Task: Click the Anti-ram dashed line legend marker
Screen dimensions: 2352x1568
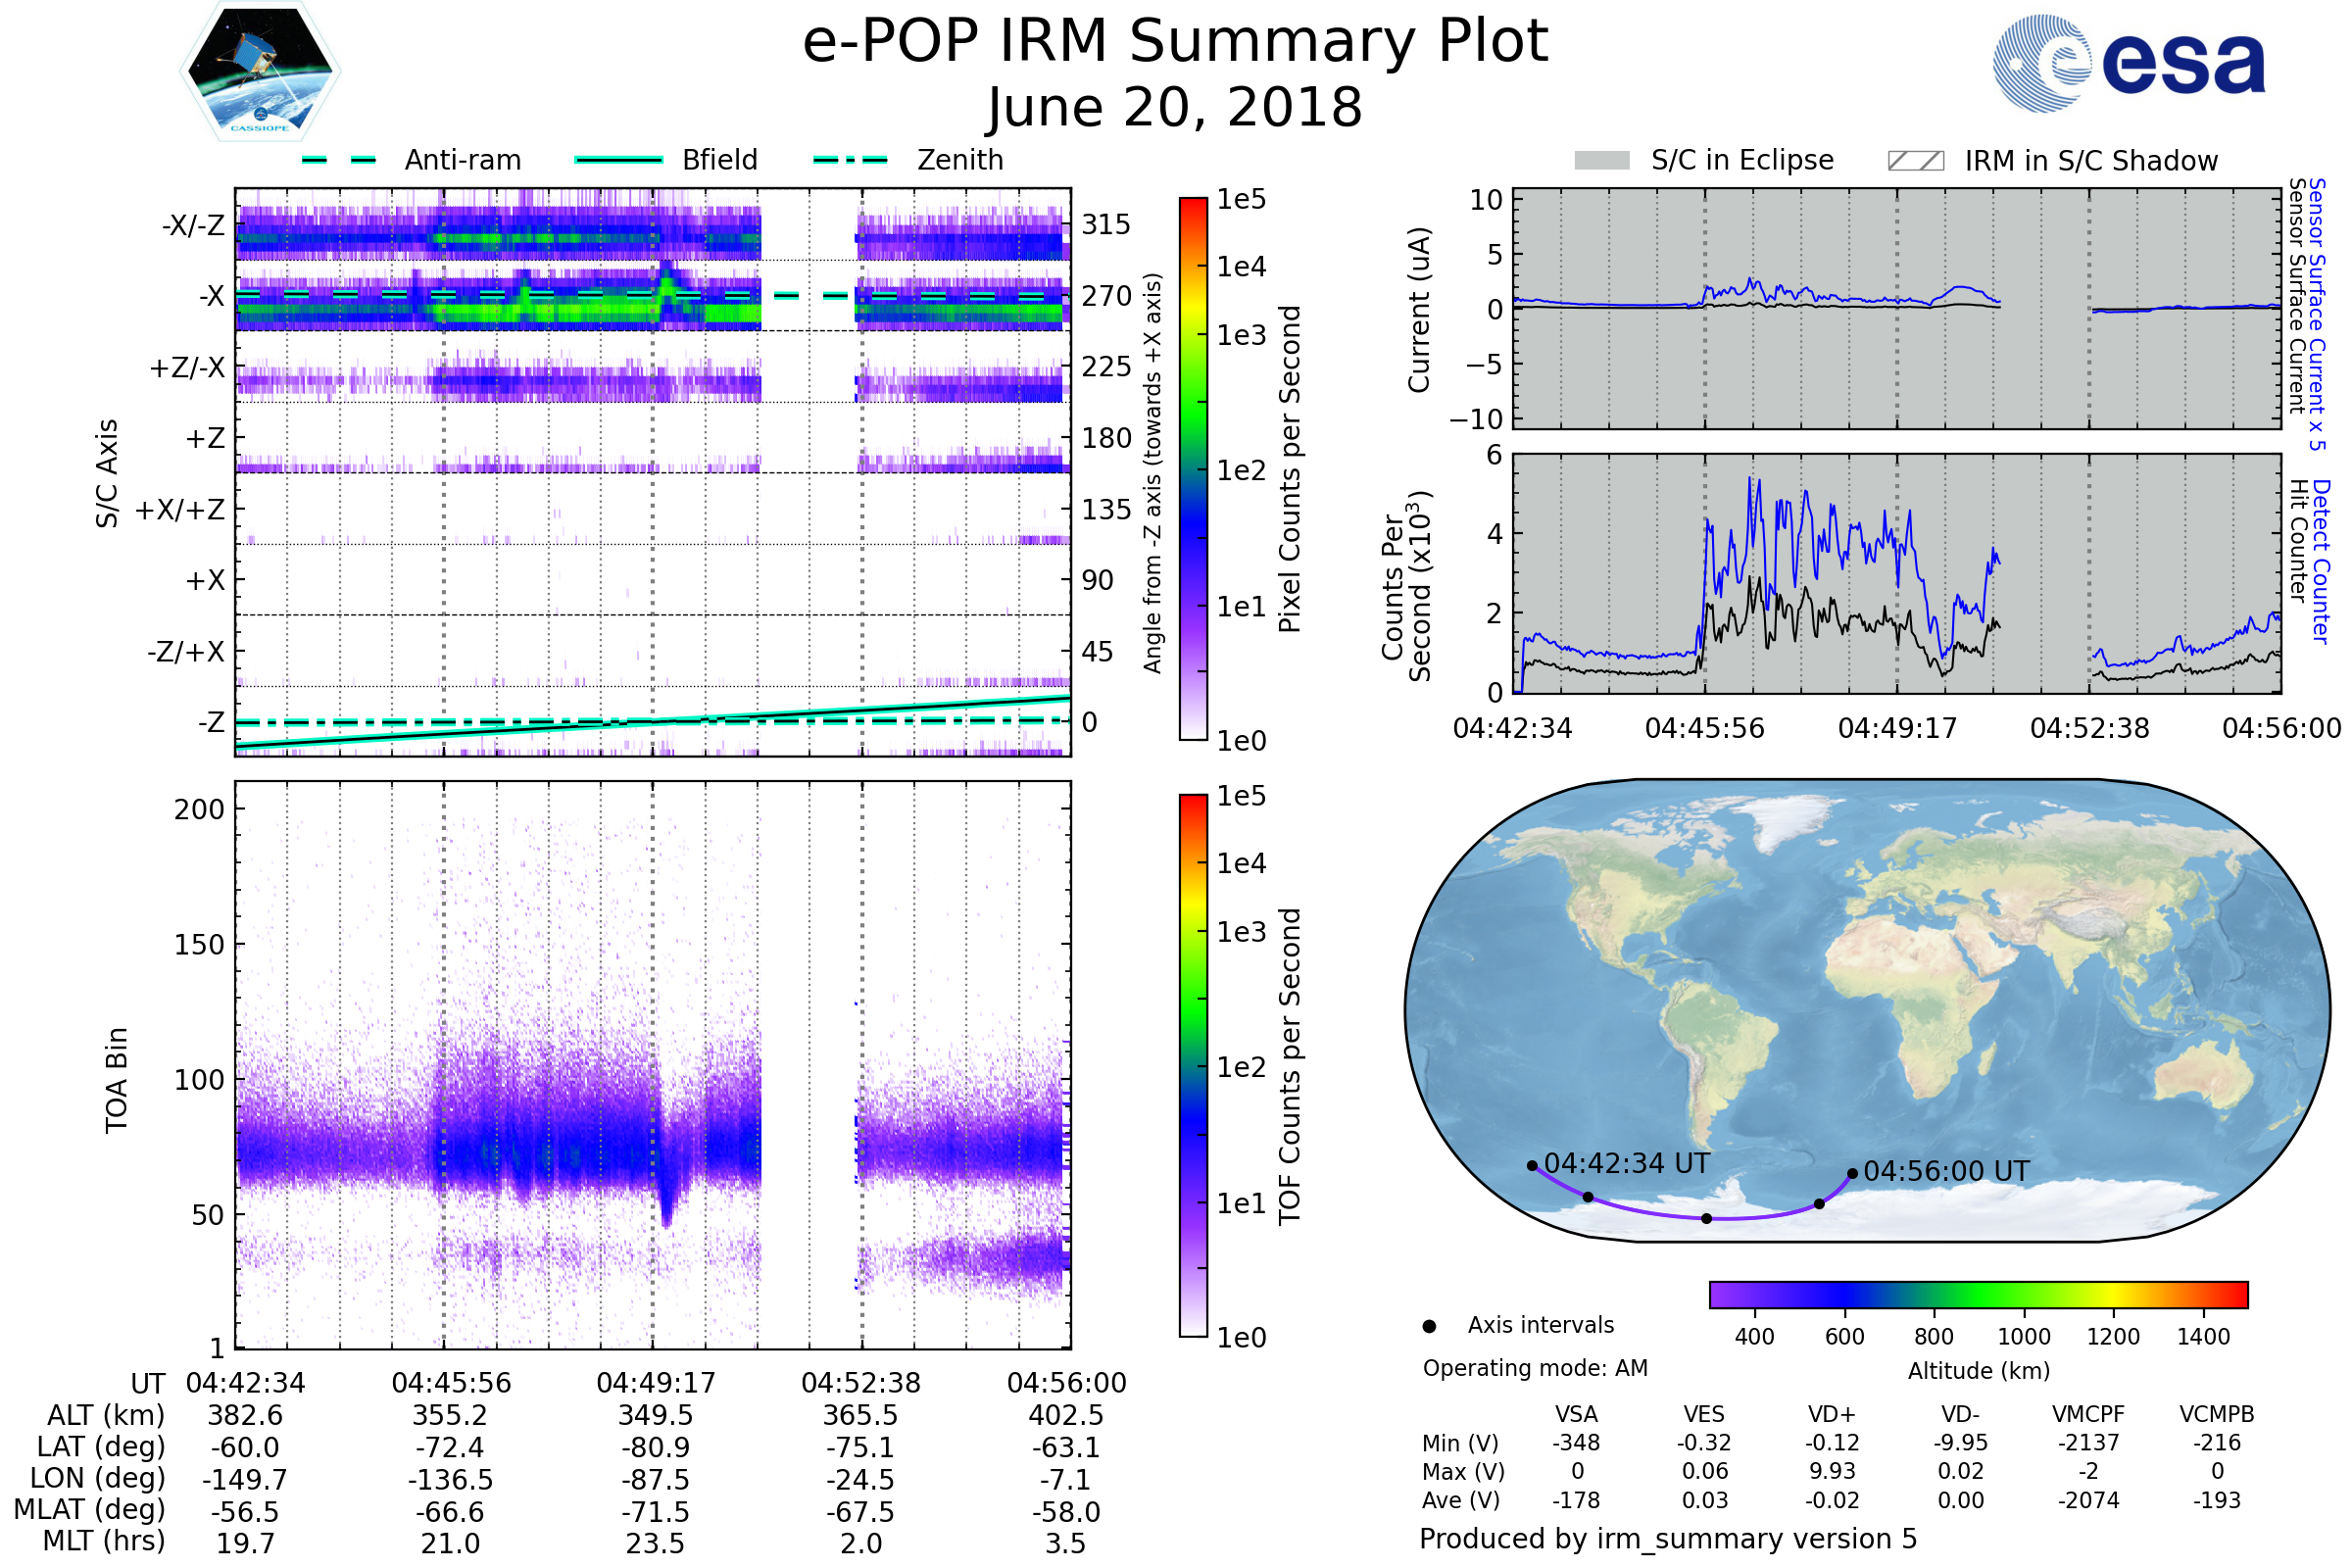Action: [339, 160]
